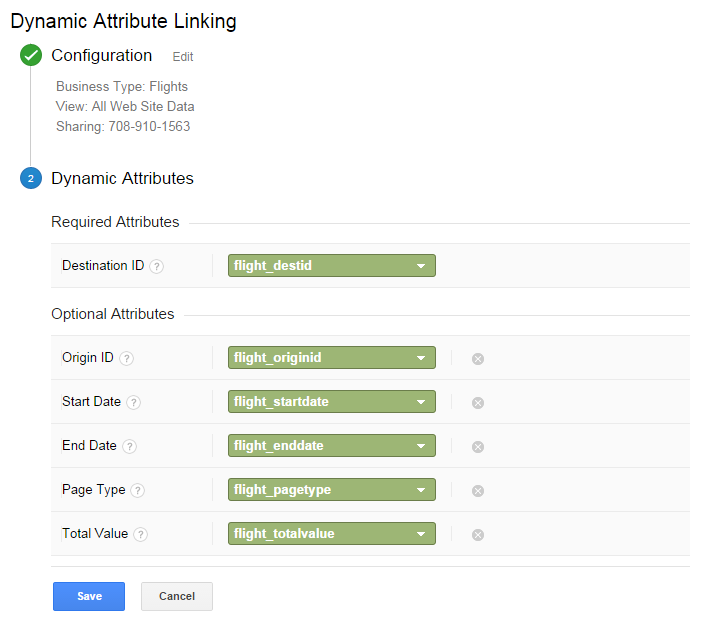The width and height of the screenshot is (726, 628).
Task: Click the Page Type help icon
Action: [x=138, y=490]
